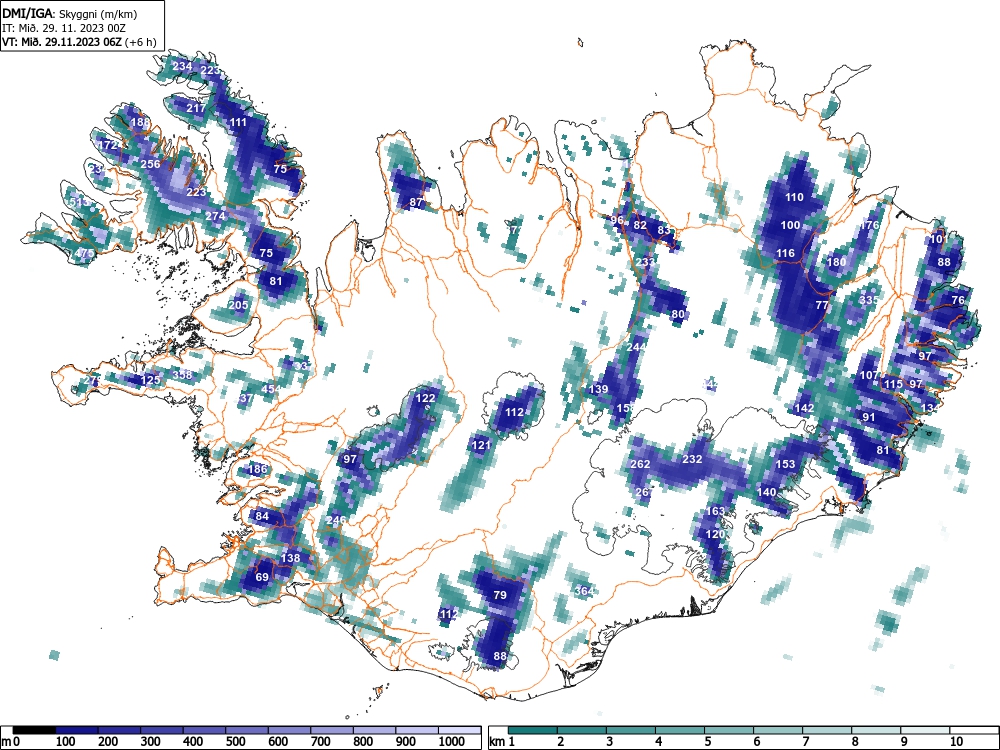Click the map value '246'

(335, 520)
